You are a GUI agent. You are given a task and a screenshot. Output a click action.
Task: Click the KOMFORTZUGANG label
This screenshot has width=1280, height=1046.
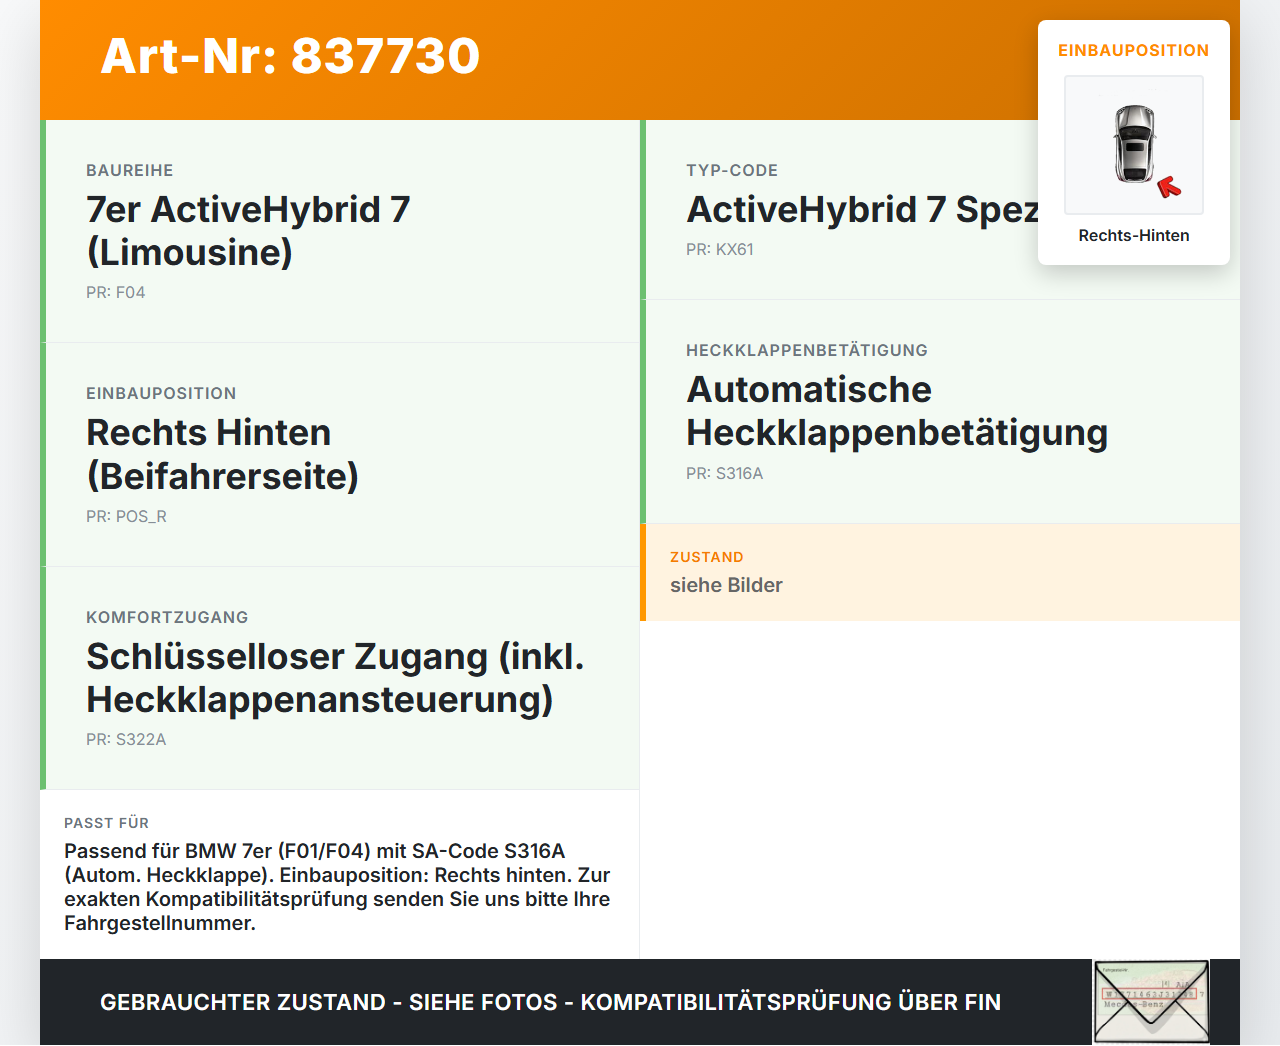point(167,617)
